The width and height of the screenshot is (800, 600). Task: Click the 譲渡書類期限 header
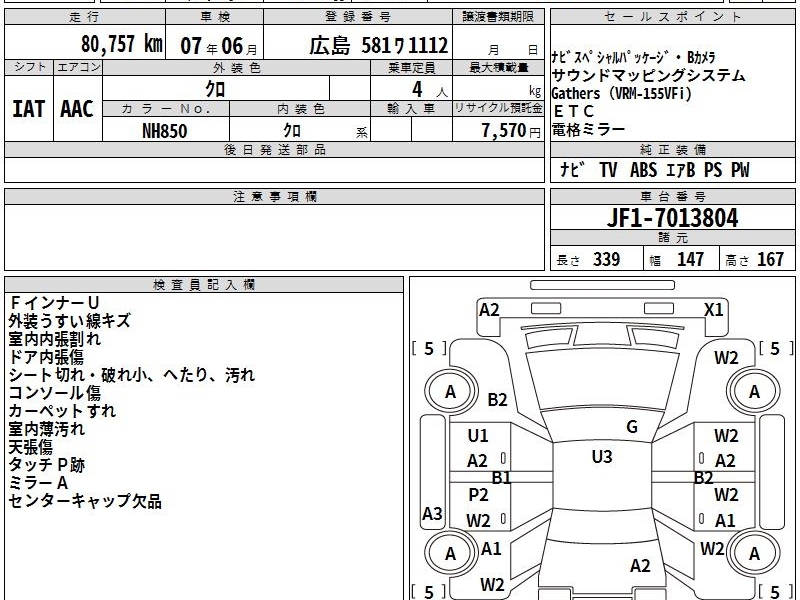pyautogui.click(x=498, y=17)
